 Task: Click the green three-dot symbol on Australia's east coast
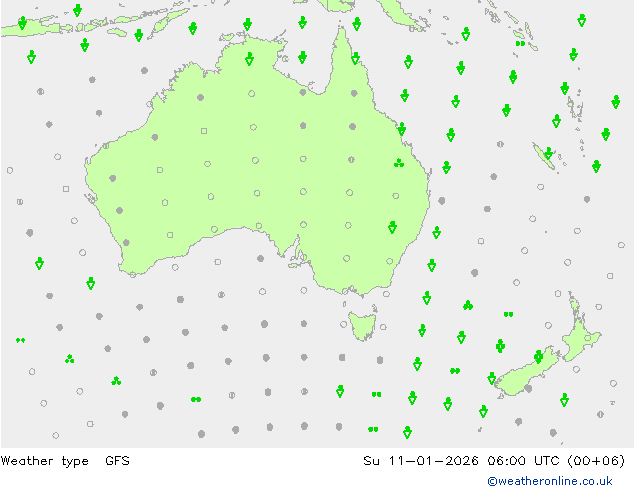(x=399, y=163)
